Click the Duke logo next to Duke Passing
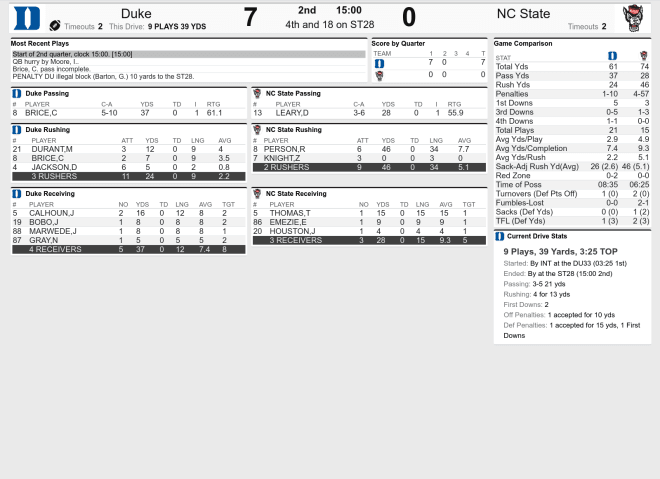The width and height of the screenshot is (660, 479). pos(16,93)
